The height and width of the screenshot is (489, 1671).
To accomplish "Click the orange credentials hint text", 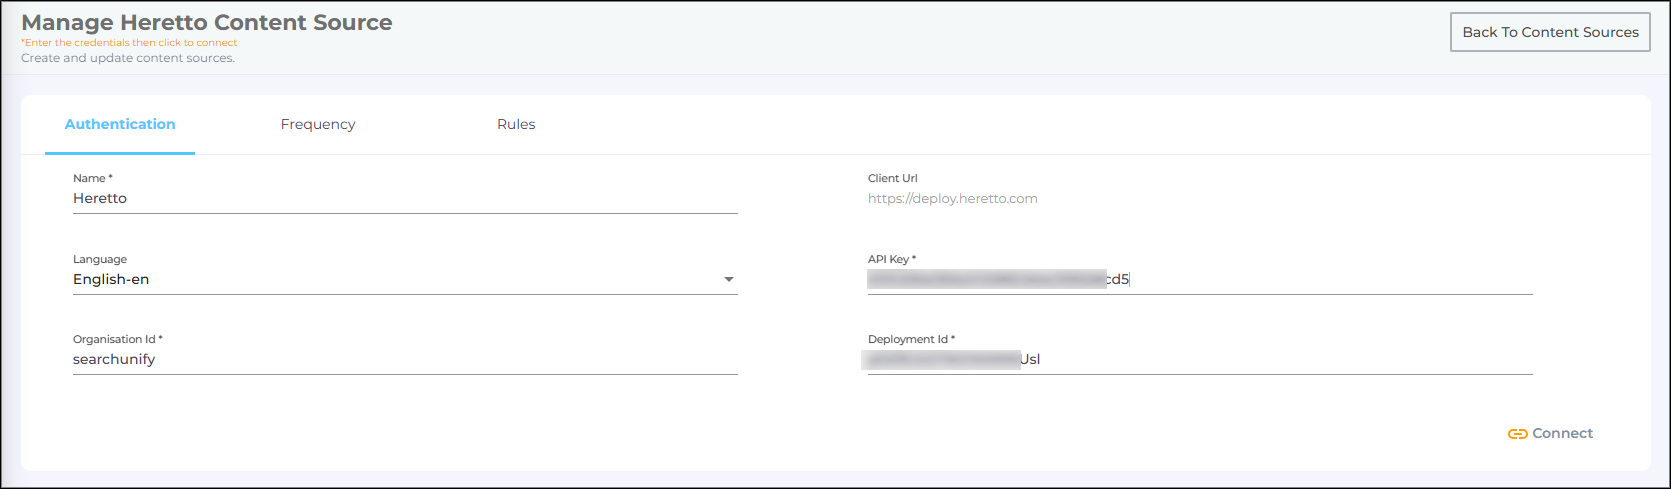I will point(129,43).
